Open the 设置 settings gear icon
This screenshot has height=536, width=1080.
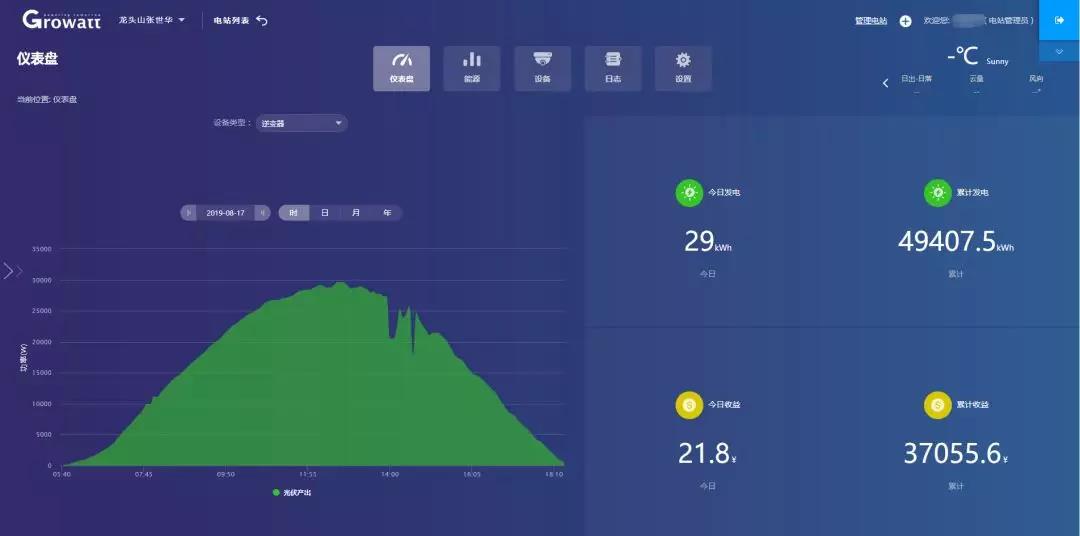coord(683,68)
